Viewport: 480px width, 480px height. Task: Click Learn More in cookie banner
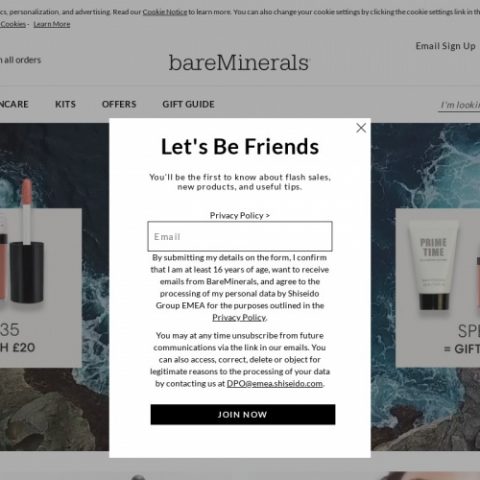pyautogui.click(x=52, y=24)
